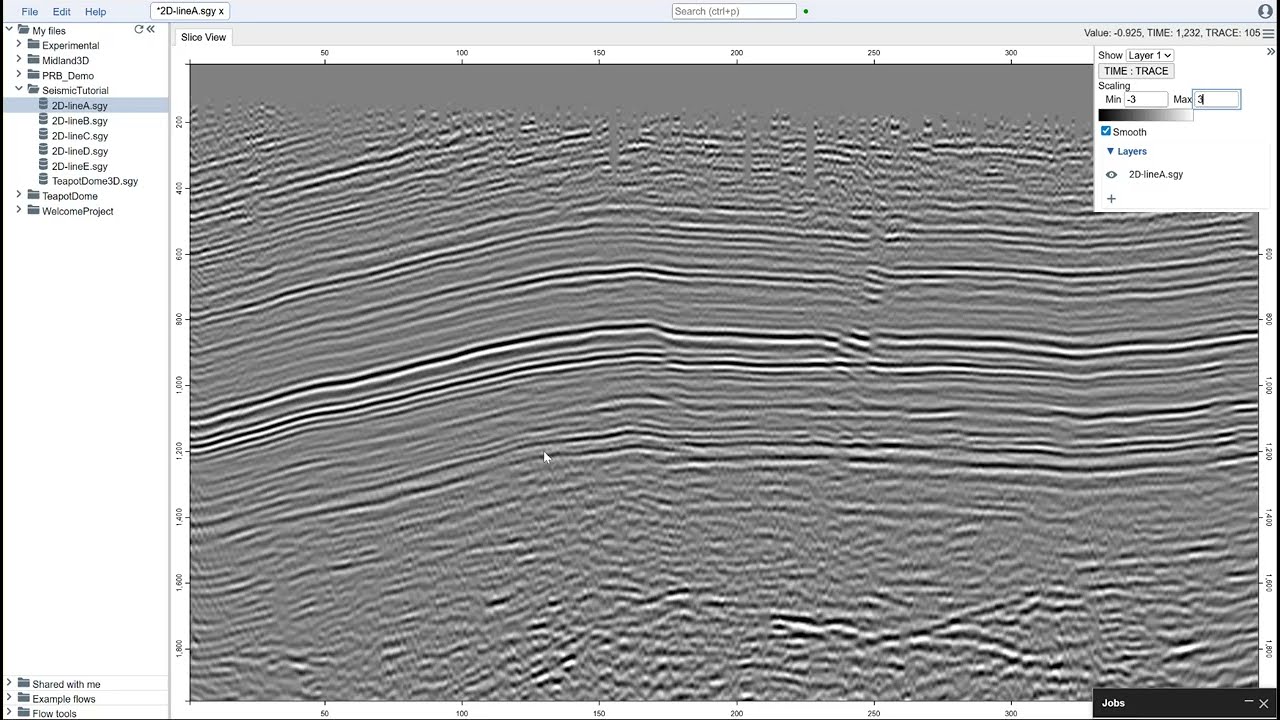Toggle the Smooth checkbox

1106,131
